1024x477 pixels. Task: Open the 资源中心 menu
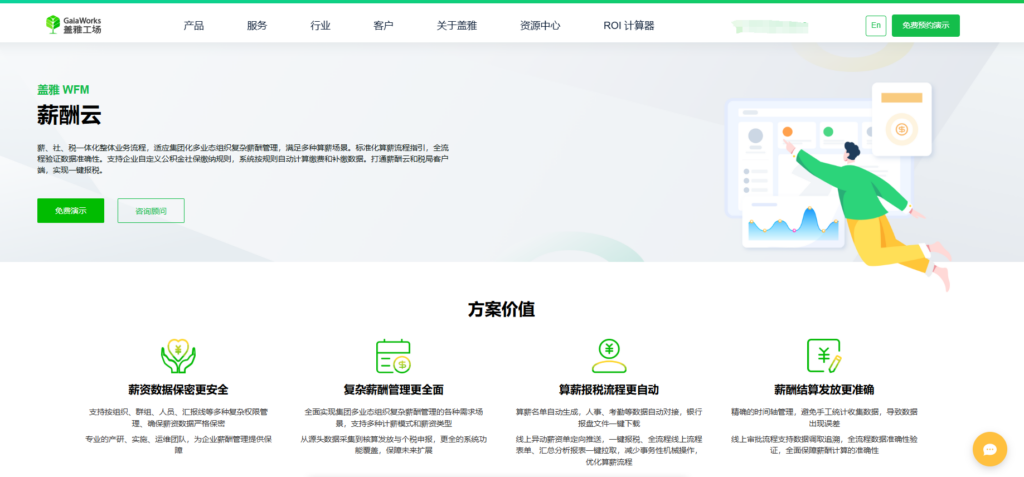point(540,25)
